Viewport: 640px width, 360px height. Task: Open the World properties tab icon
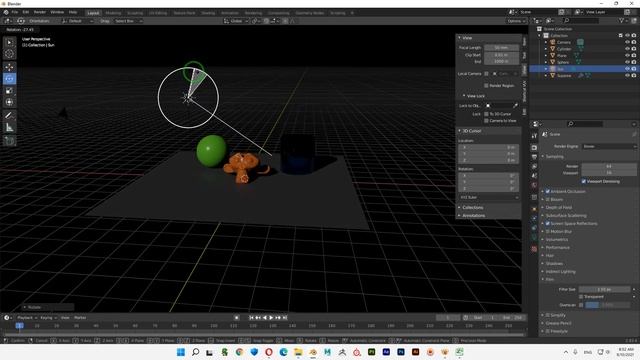(534, 185)
